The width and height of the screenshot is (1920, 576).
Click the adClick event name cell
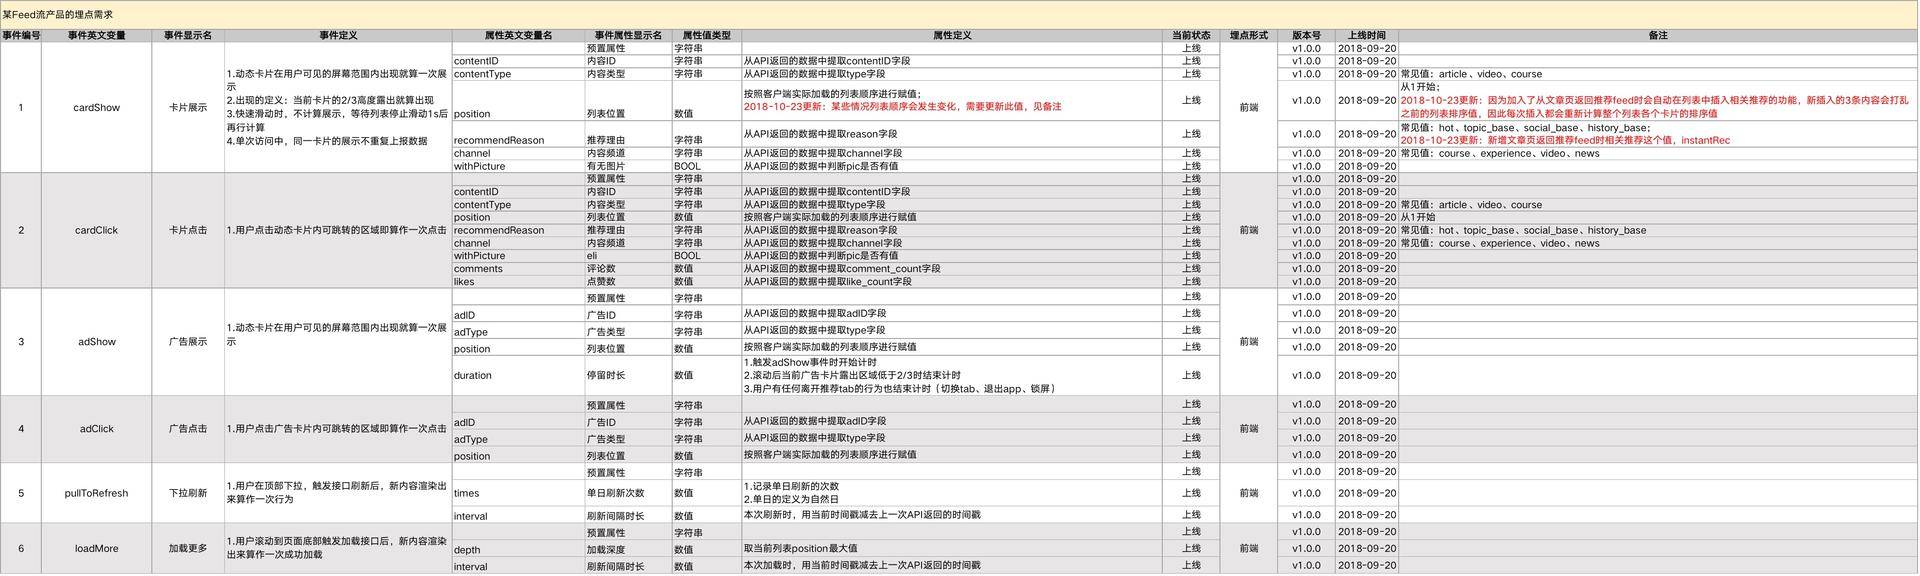coord(97,429)
